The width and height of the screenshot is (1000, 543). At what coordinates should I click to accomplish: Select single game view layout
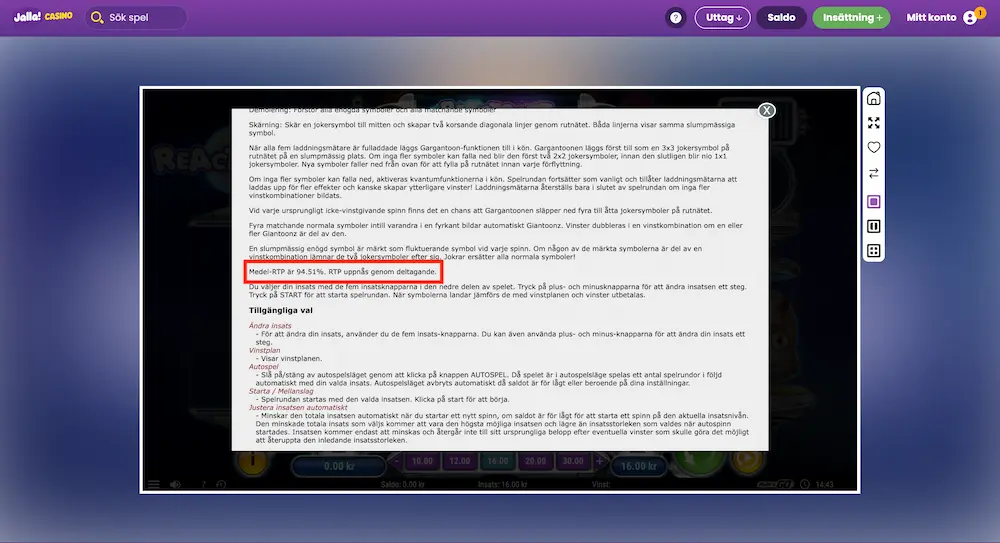click(x=874, y=202)
